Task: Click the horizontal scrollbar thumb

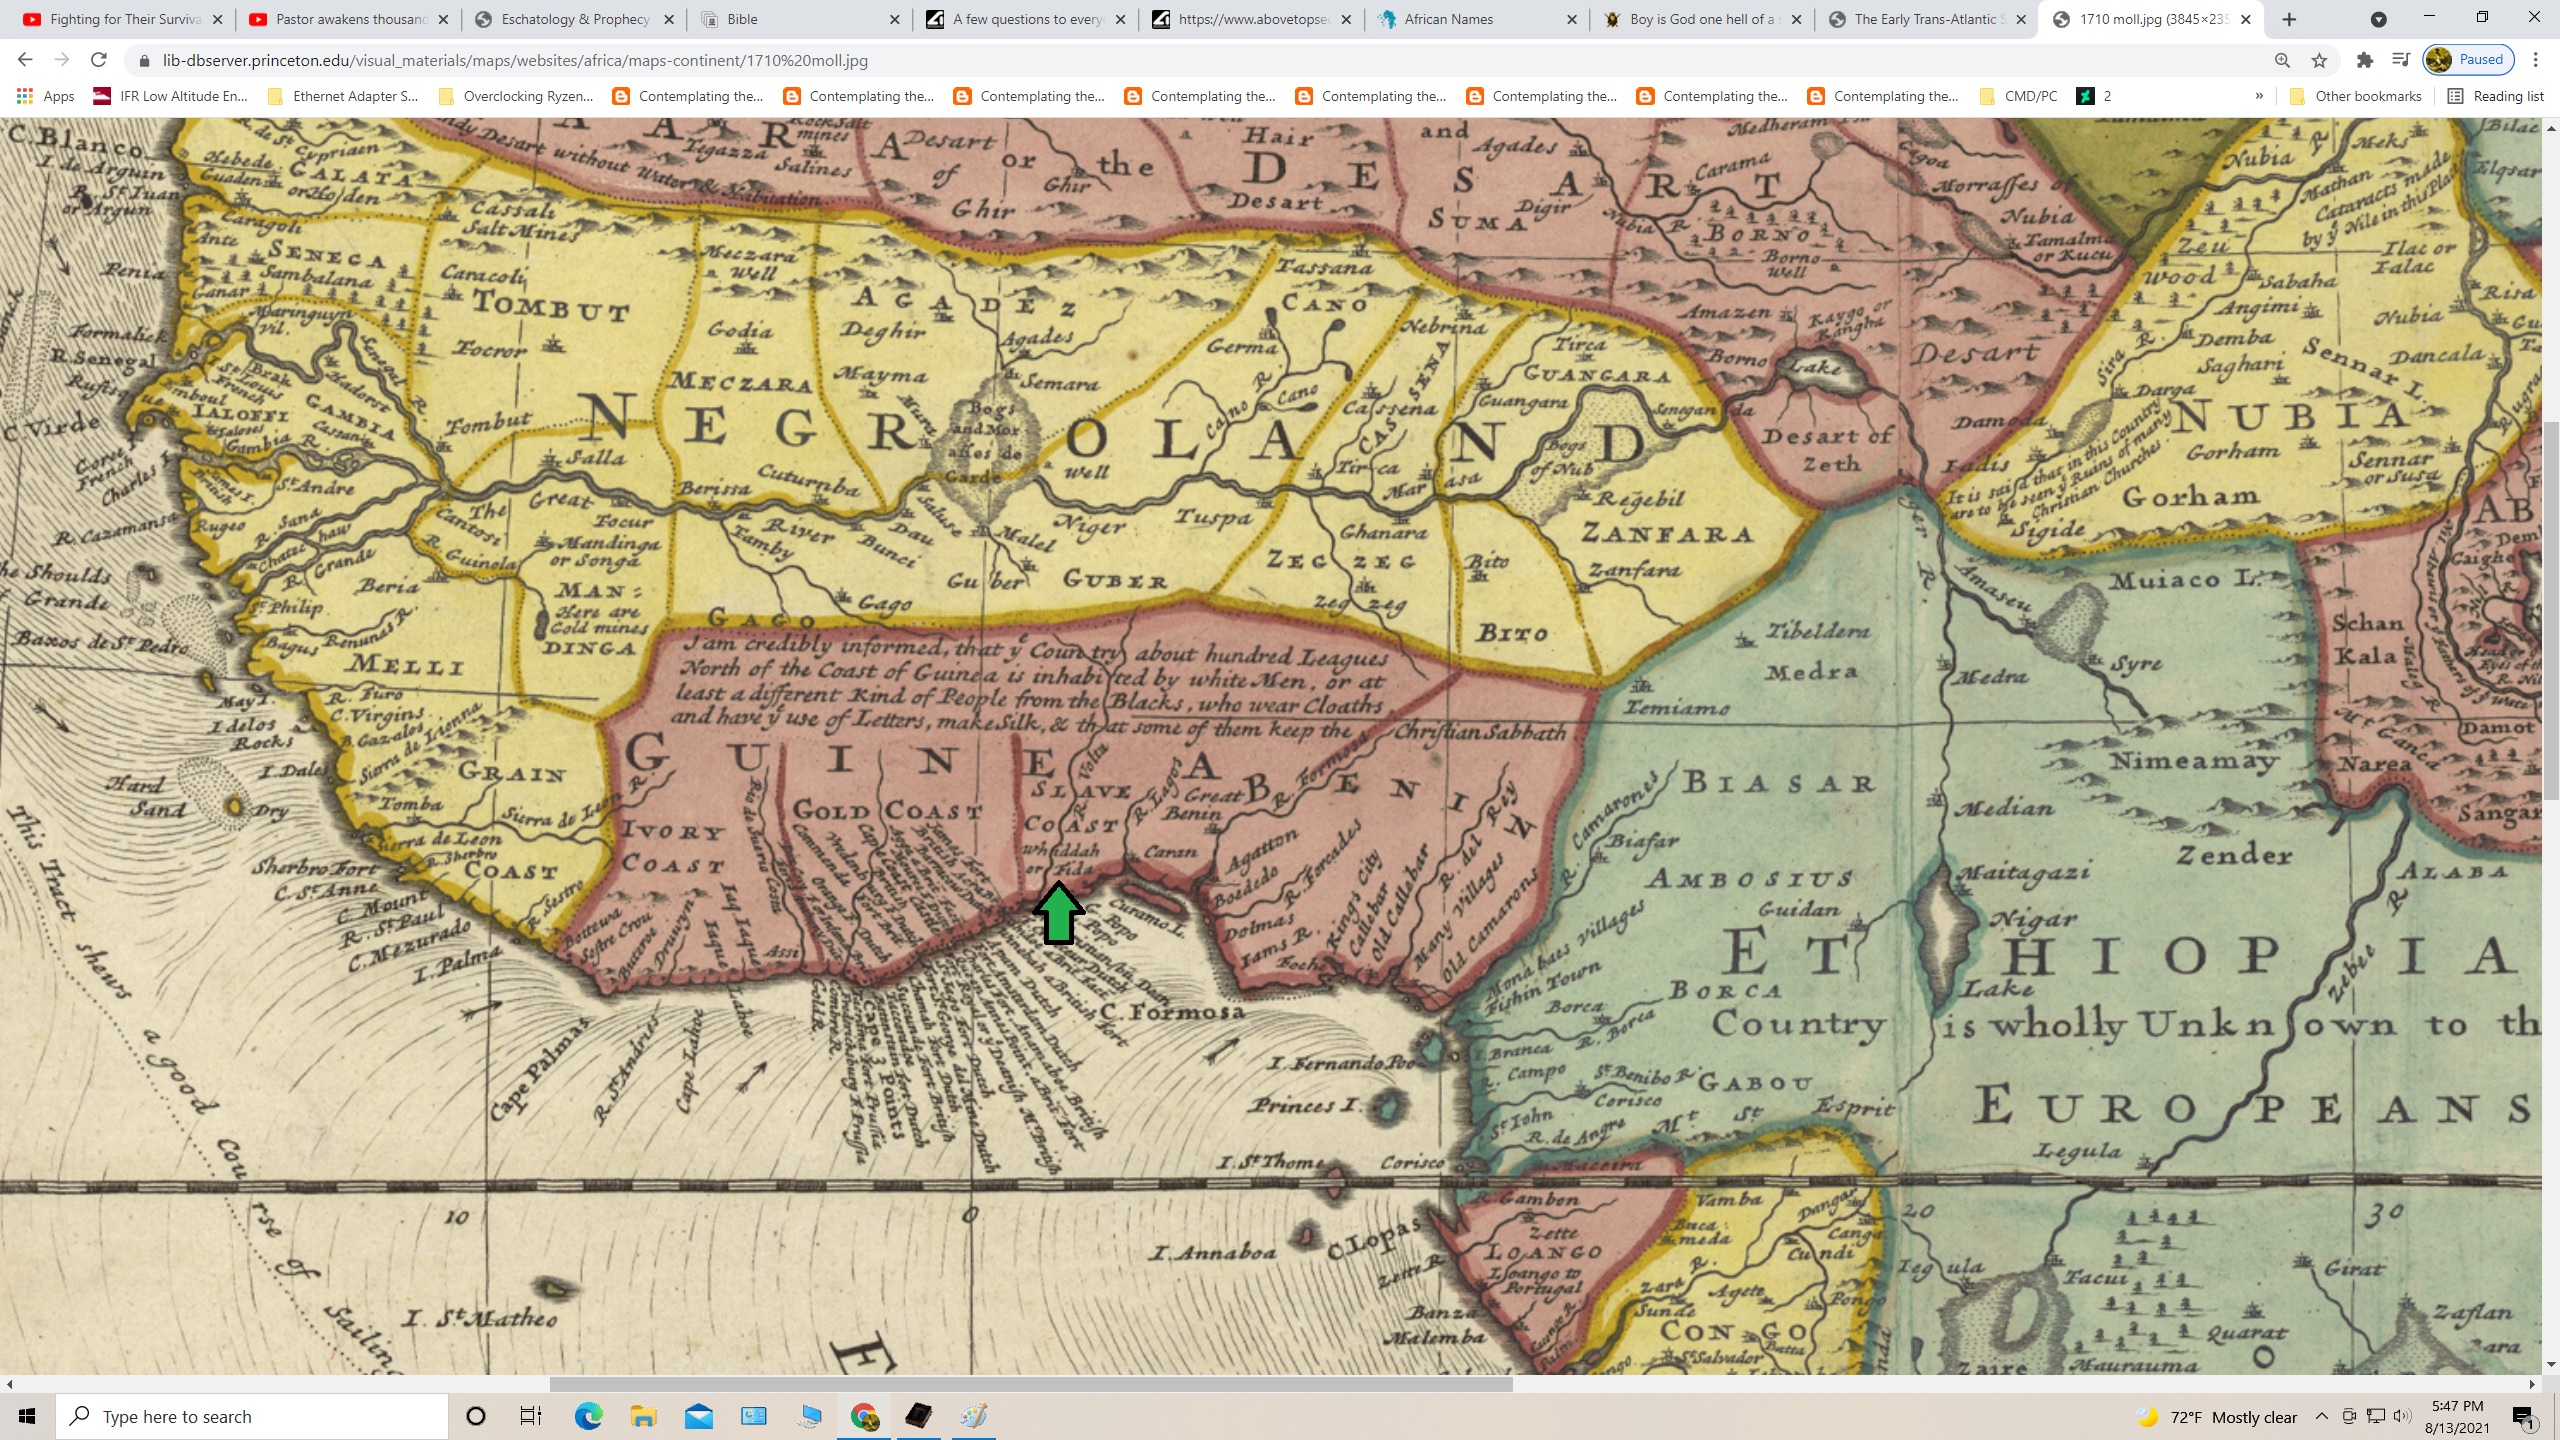Action: pos(1031,1384)
